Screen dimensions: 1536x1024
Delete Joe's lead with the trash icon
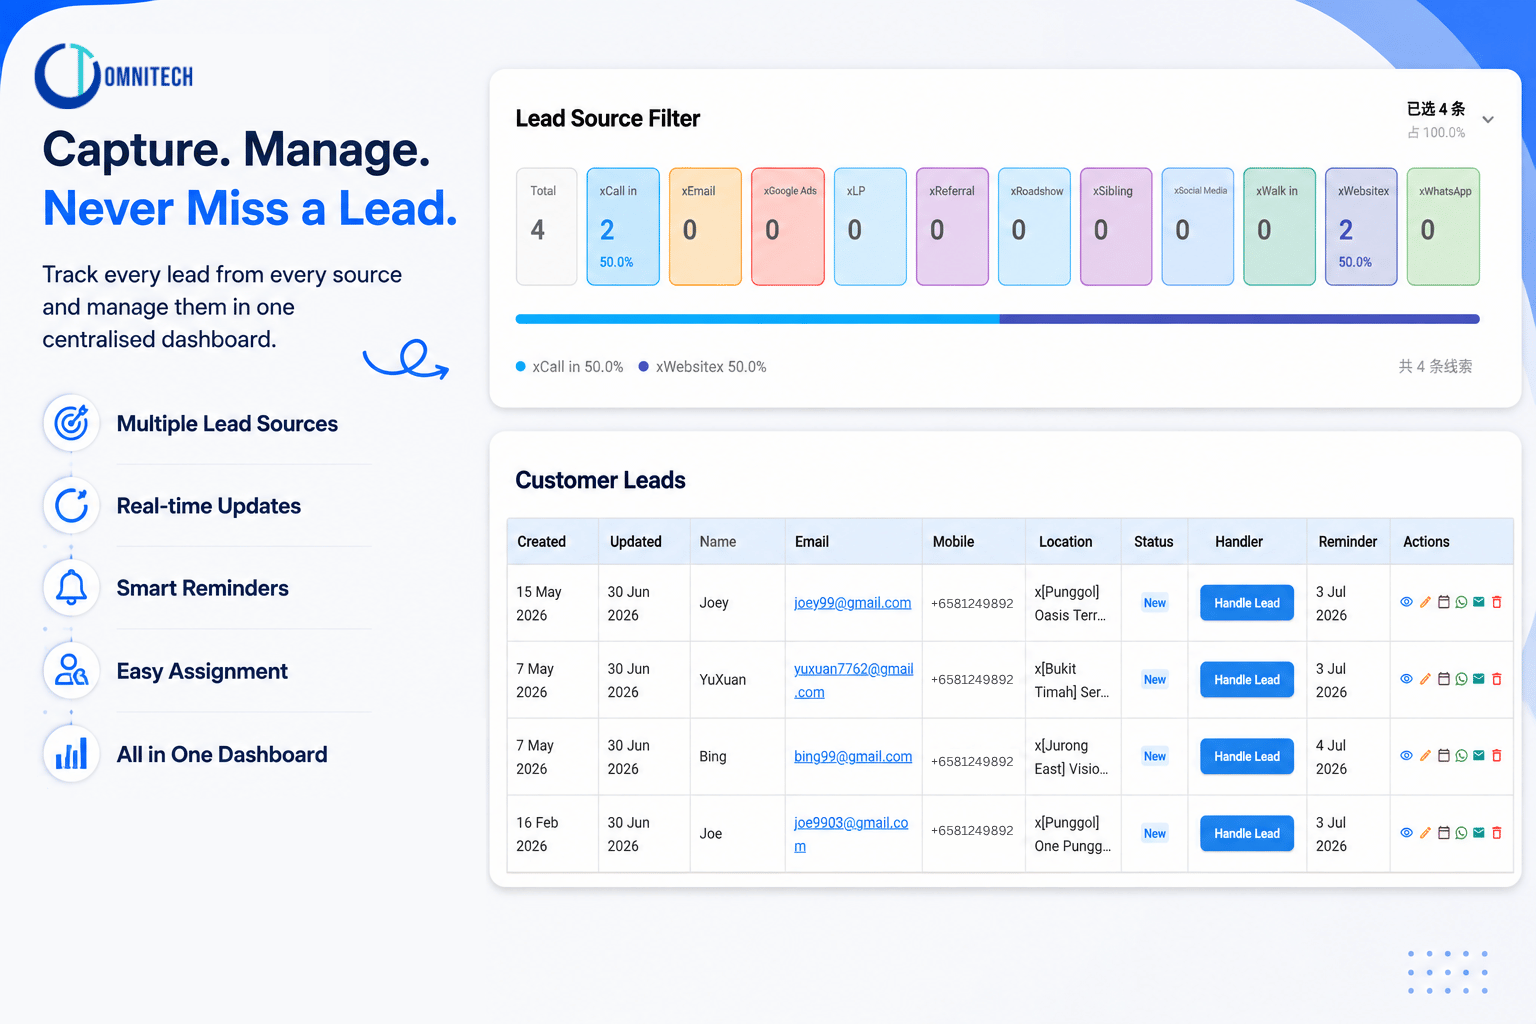click(1497, 833)
